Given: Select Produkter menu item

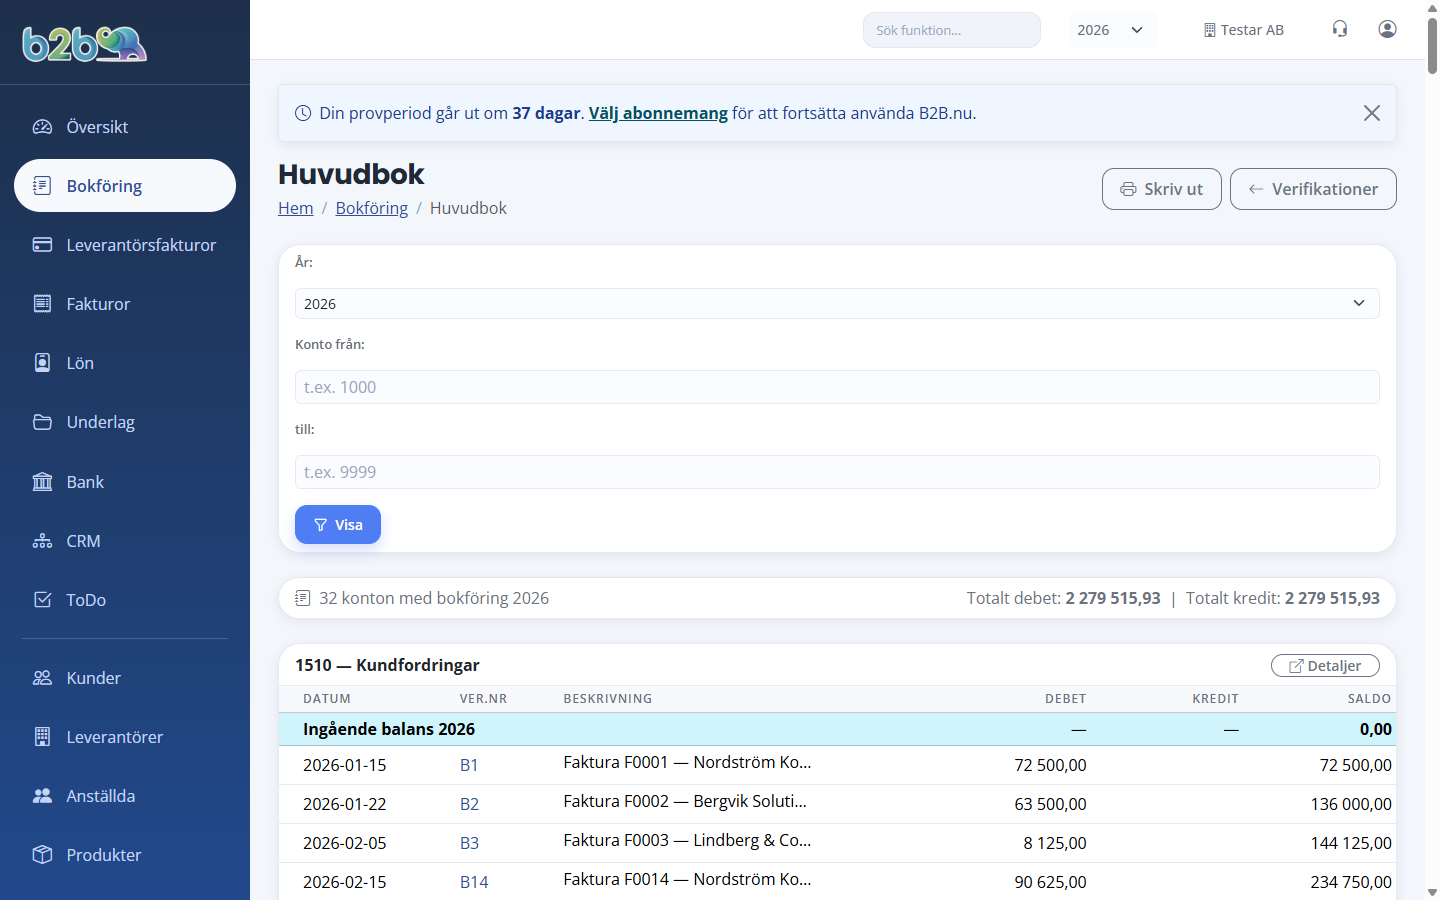Looking at the screenshot, I should click(125, 855).
